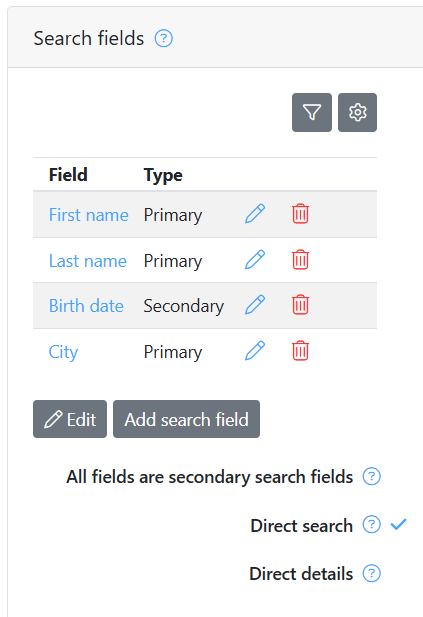Open the Last name field link
Screen dimensions: 423x617
88,261
